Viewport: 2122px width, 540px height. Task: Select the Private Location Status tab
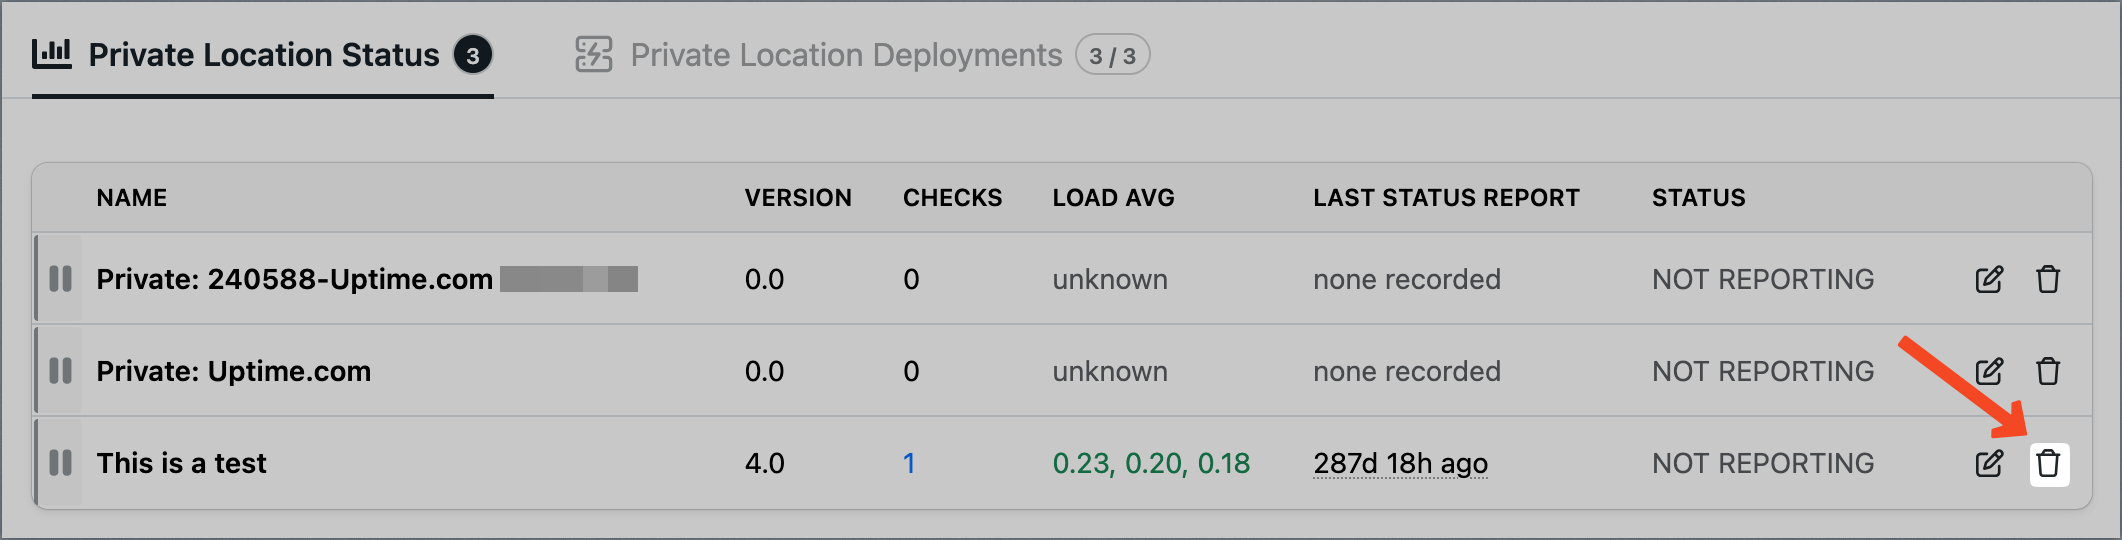tap(262, 55)
